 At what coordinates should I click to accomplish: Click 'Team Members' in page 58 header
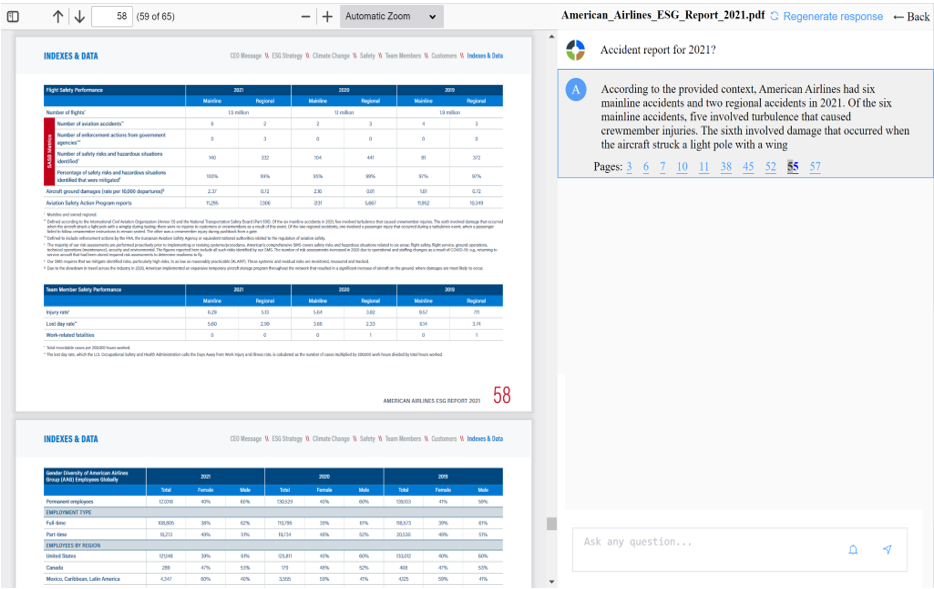pos(403,56)
